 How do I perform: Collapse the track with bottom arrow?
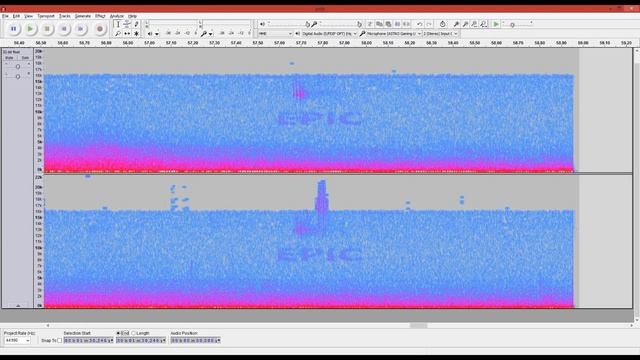[18, 306]
